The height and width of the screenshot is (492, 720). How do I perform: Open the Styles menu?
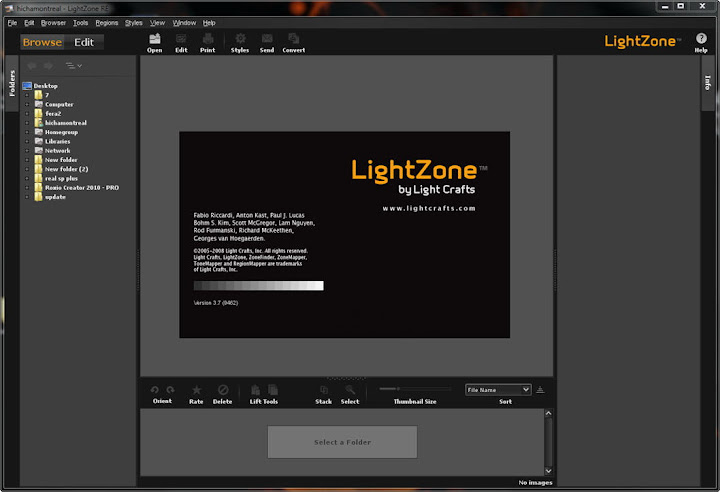coord(134,23)
